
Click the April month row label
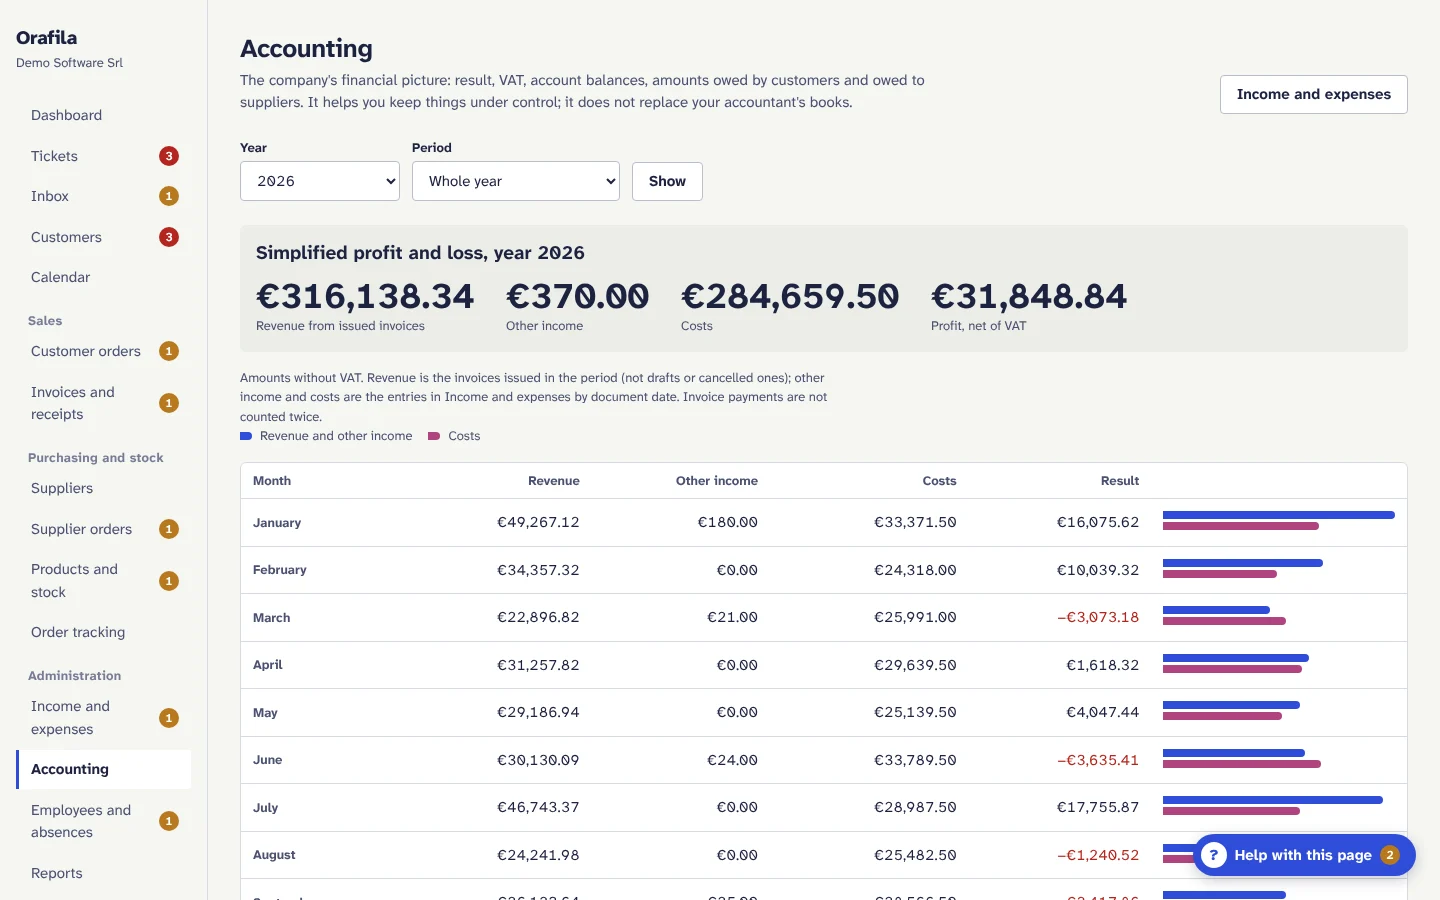pos(268,665)
